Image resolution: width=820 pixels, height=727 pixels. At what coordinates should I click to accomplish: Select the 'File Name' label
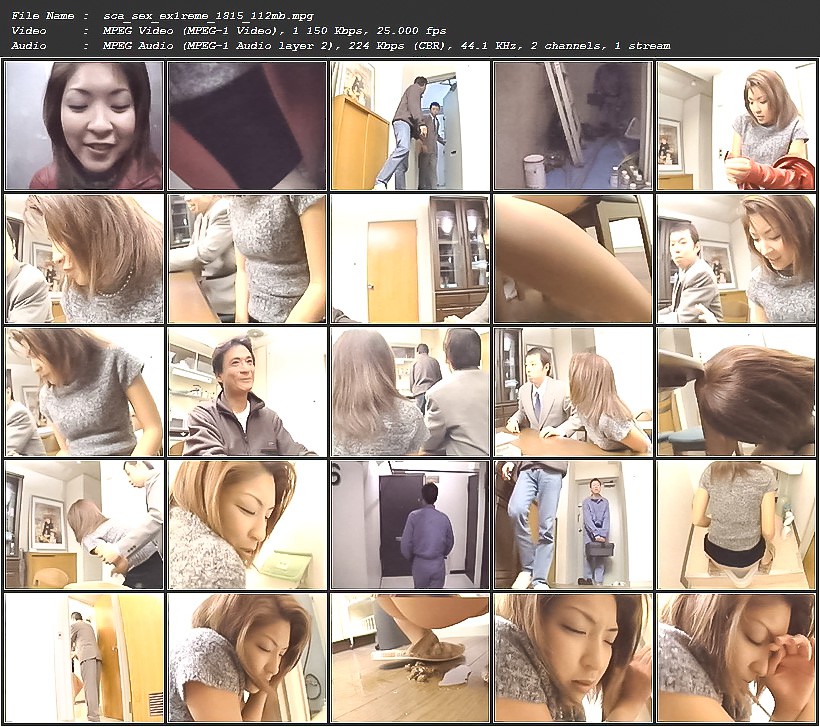(x=42, y=16)
